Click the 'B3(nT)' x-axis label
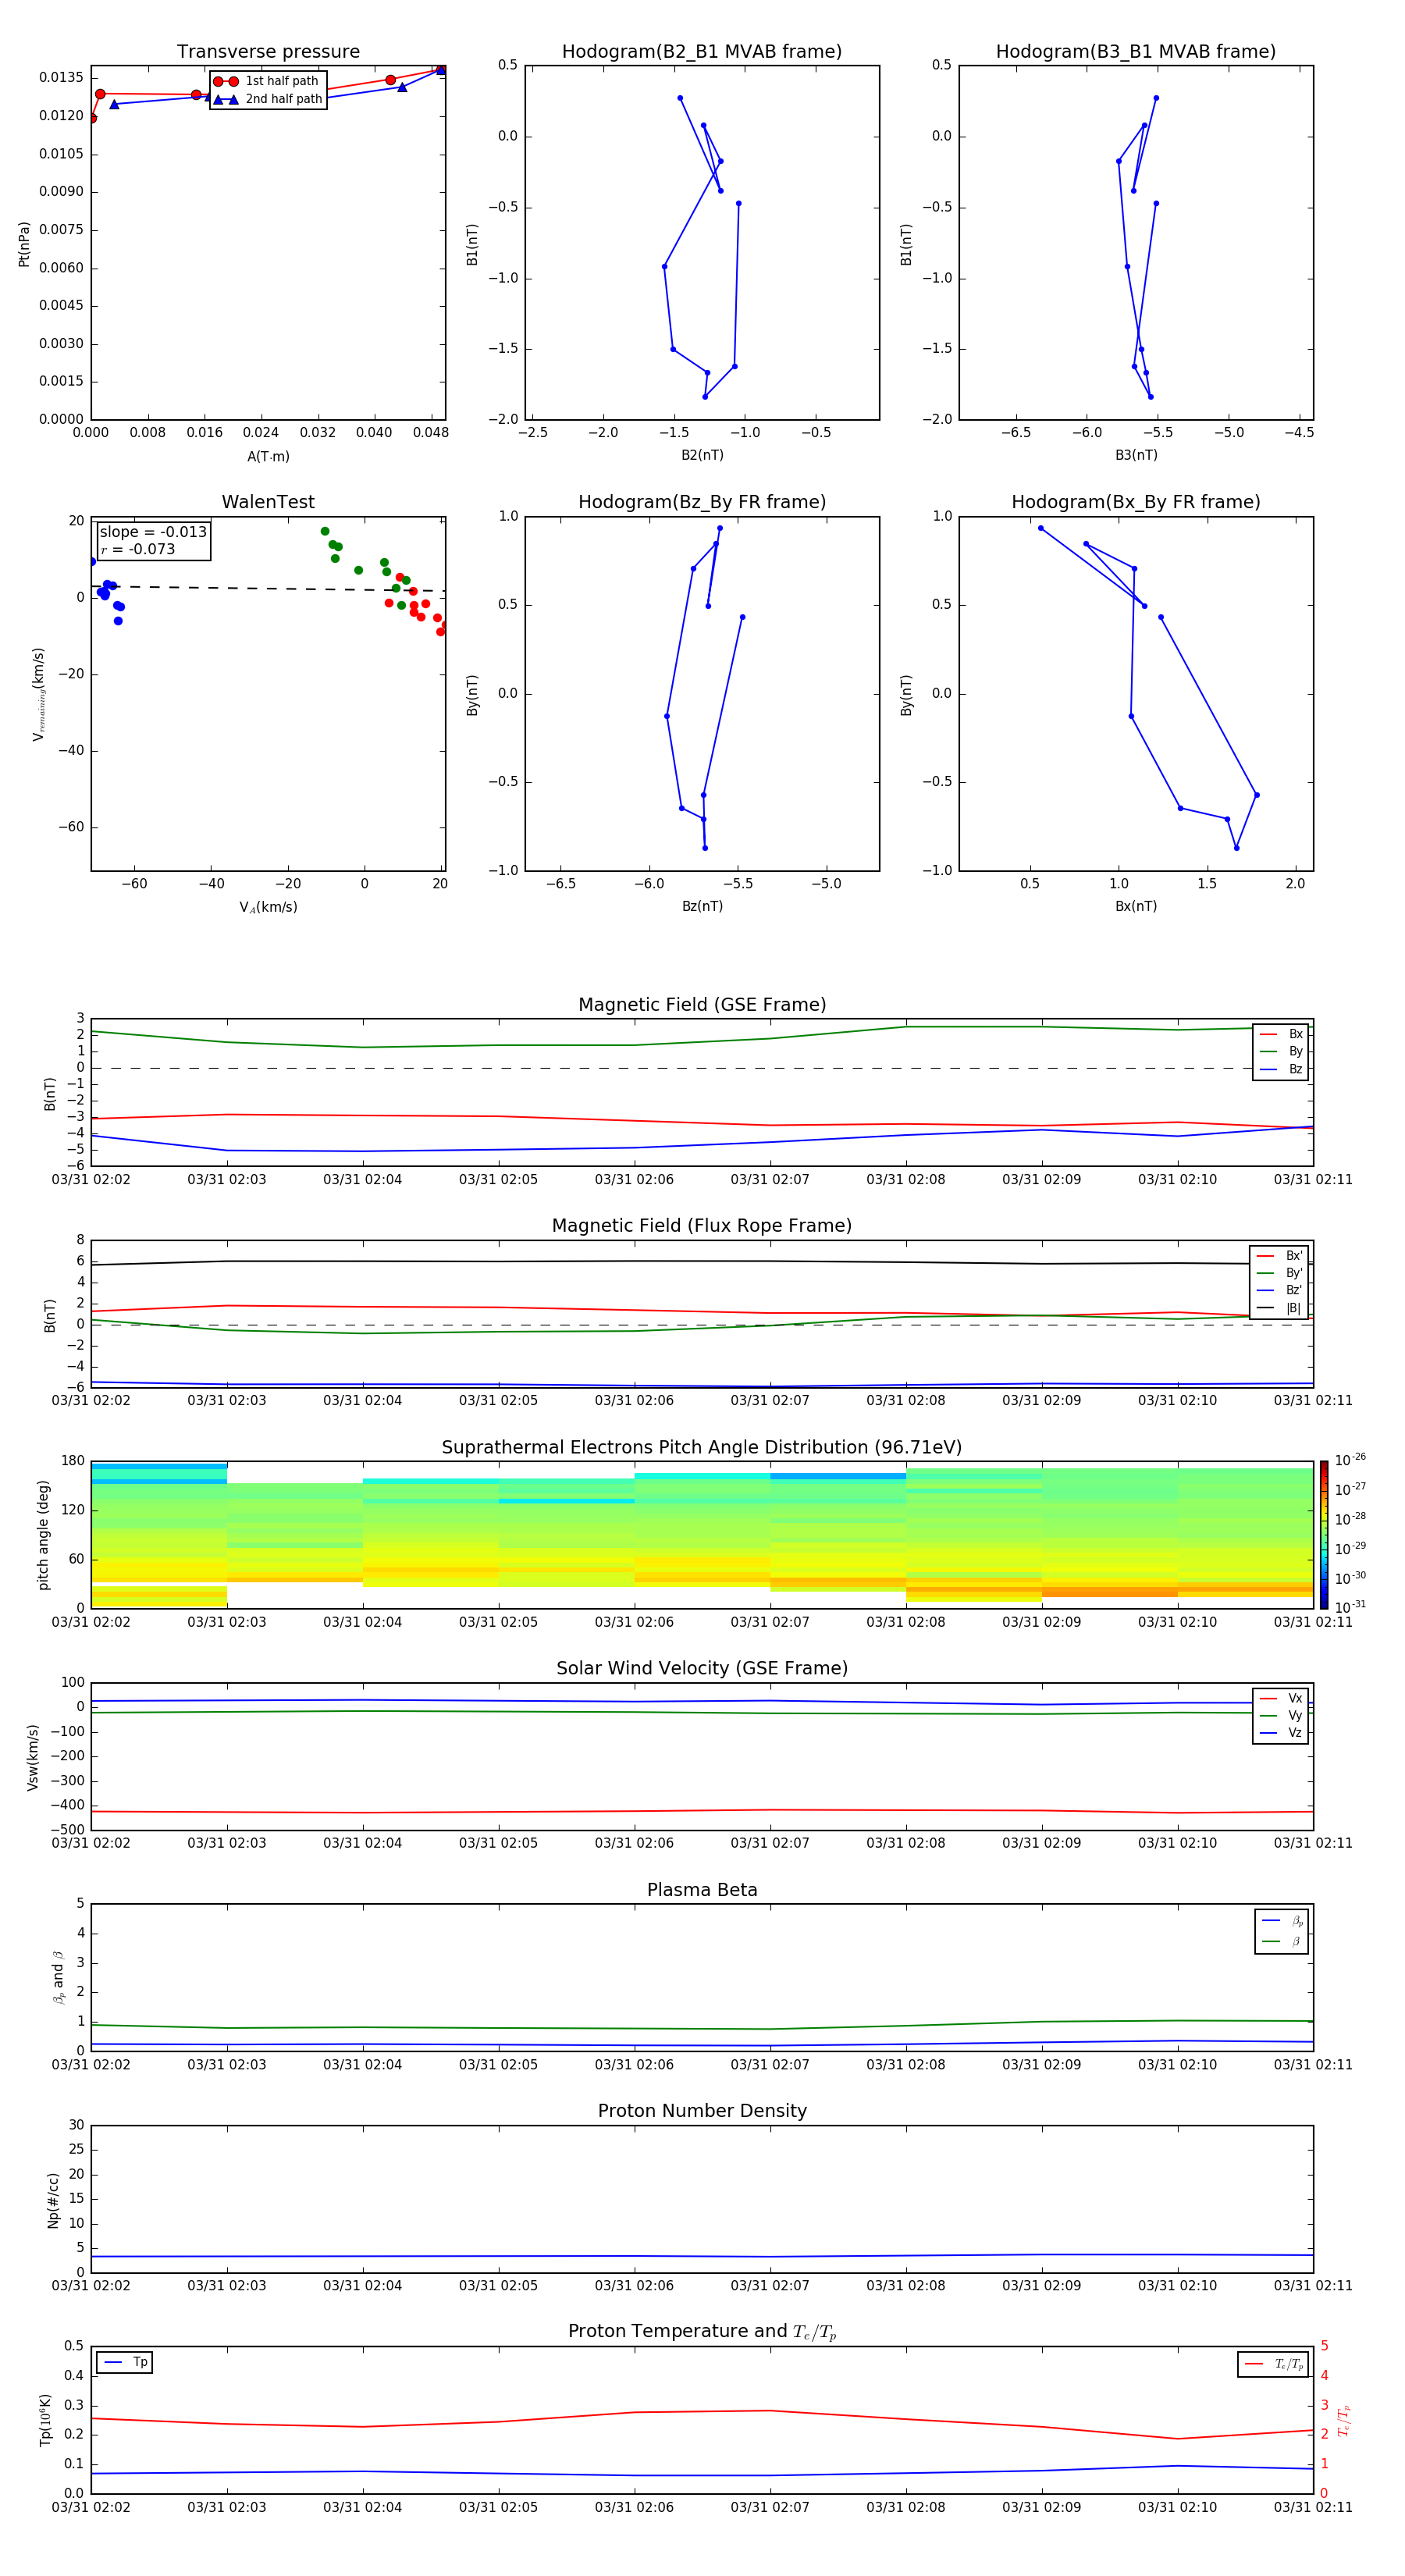The height and width of the screenshot is (2576, 1405). point(1136,455)
